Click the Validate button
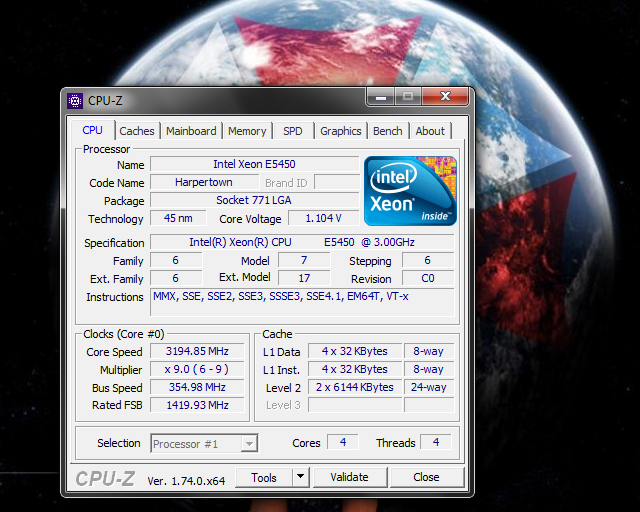 click(349, 477)
